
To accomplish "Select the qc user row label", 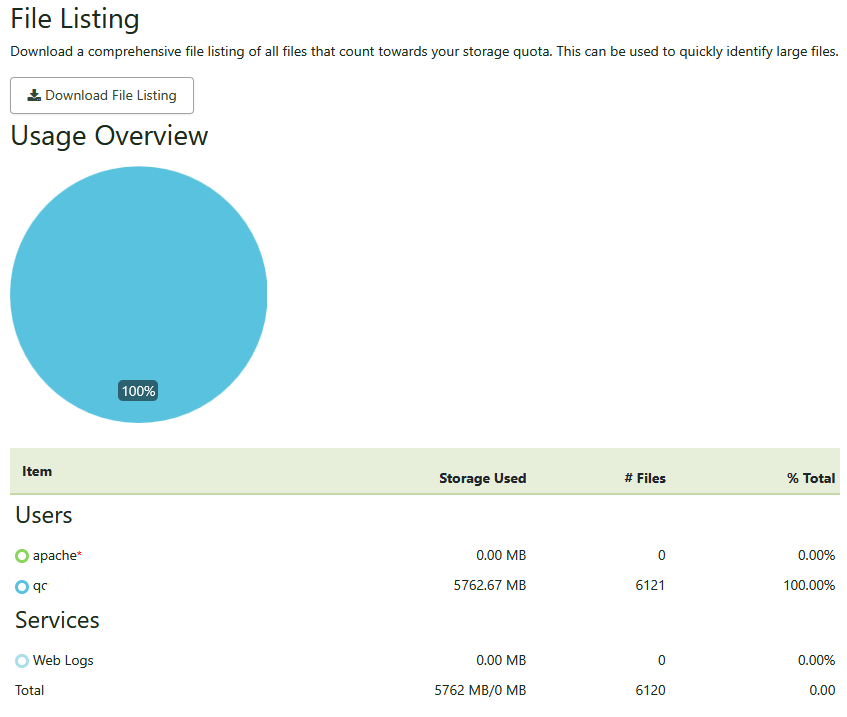I will (40, 586).
